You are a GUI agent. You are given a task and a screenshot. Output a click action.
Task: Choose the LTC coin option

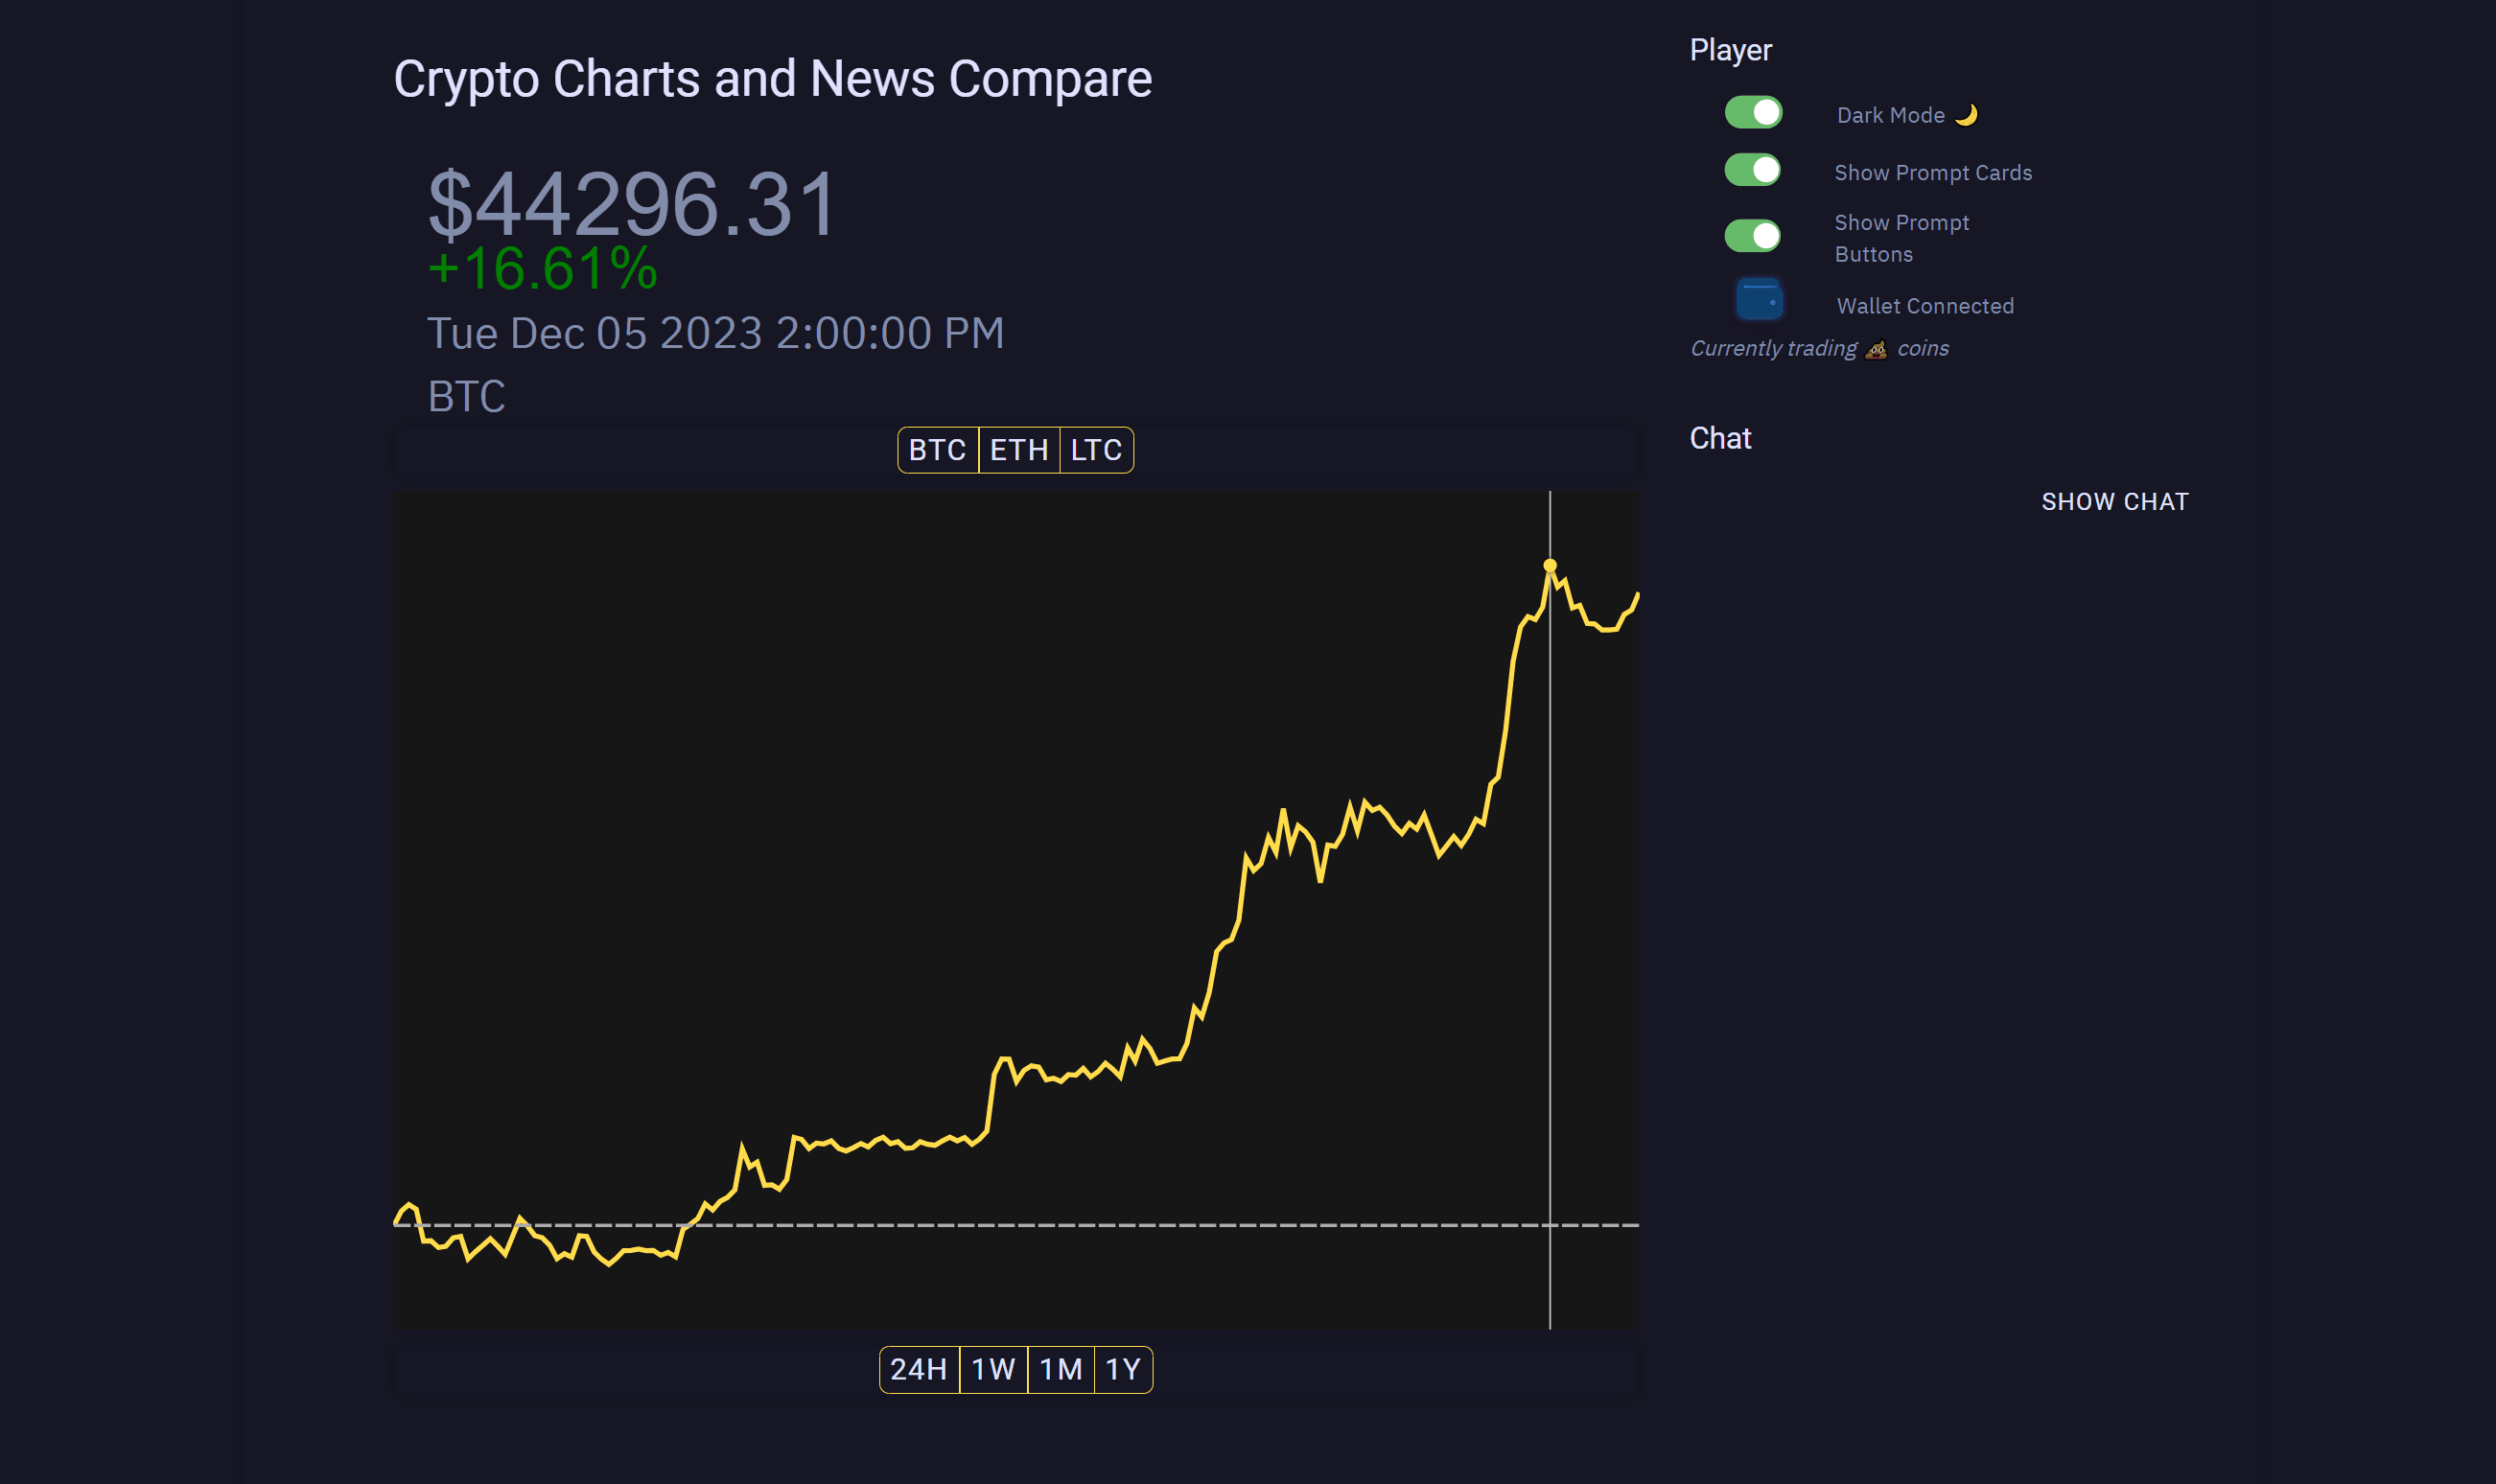(x=1096, y=450)
